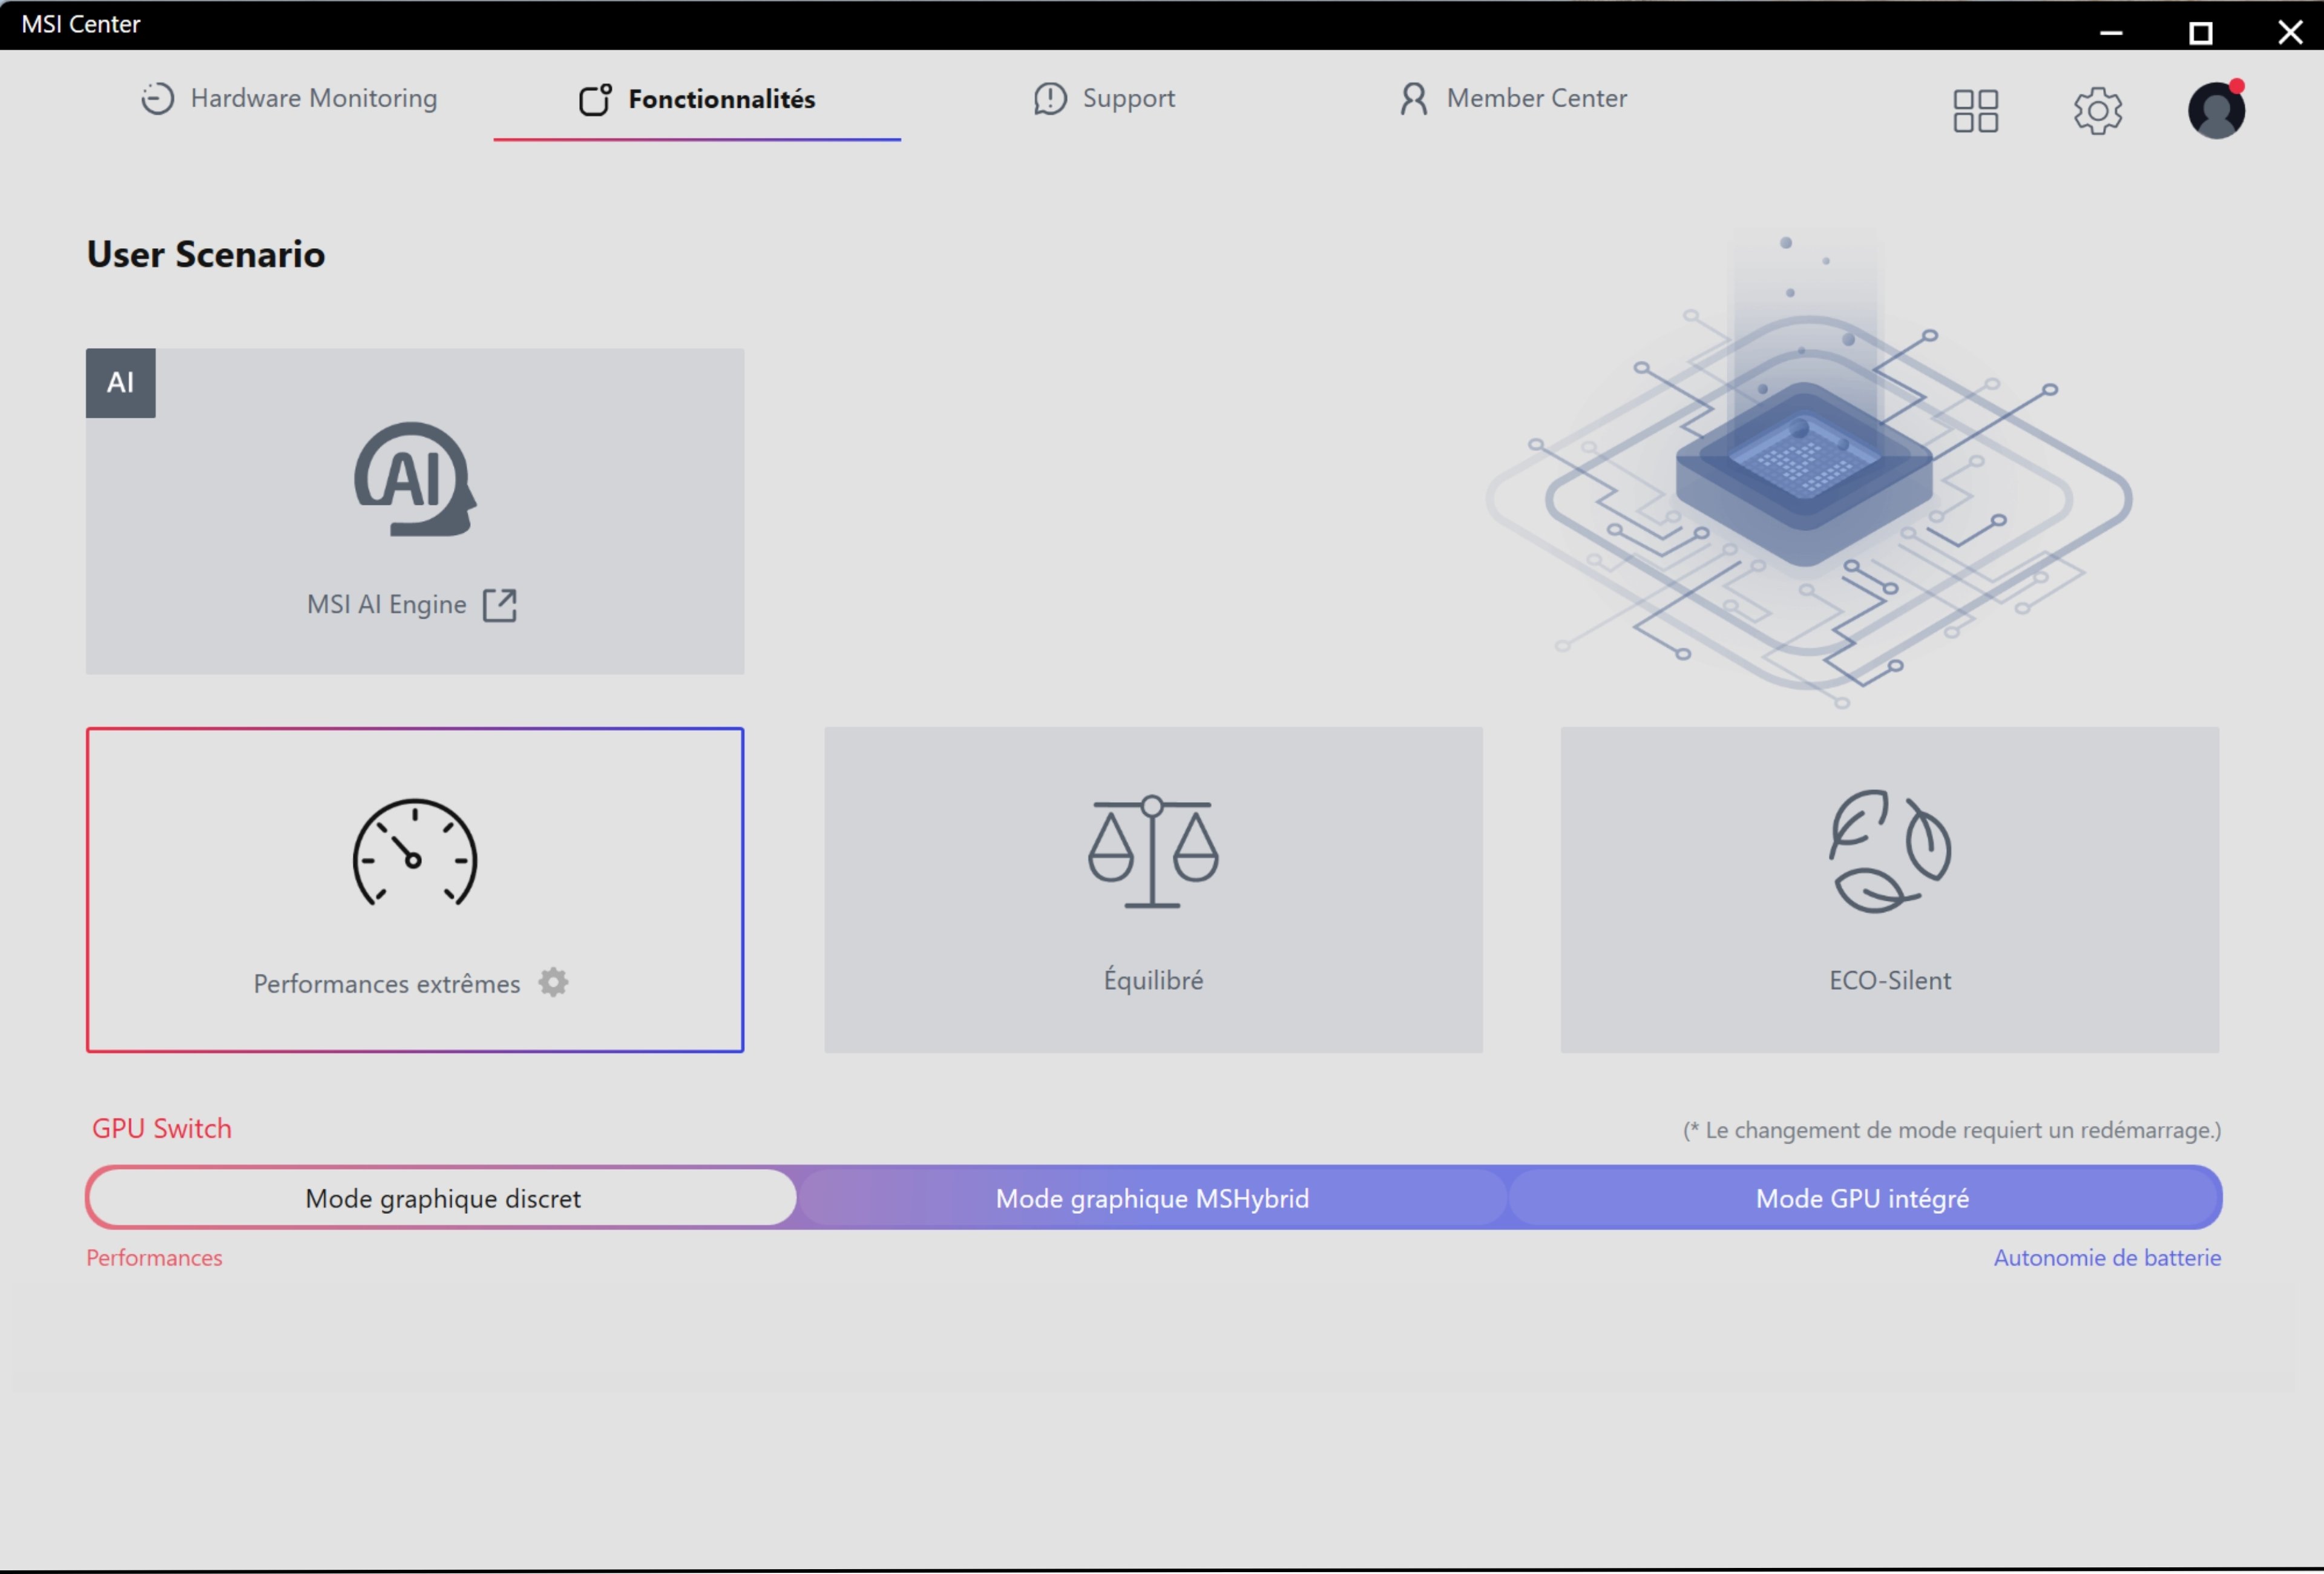Choose Mode graphique discret
Image resolution: width=2324 pixels, height=1574 pixels.
click(x=443, y=1198)
